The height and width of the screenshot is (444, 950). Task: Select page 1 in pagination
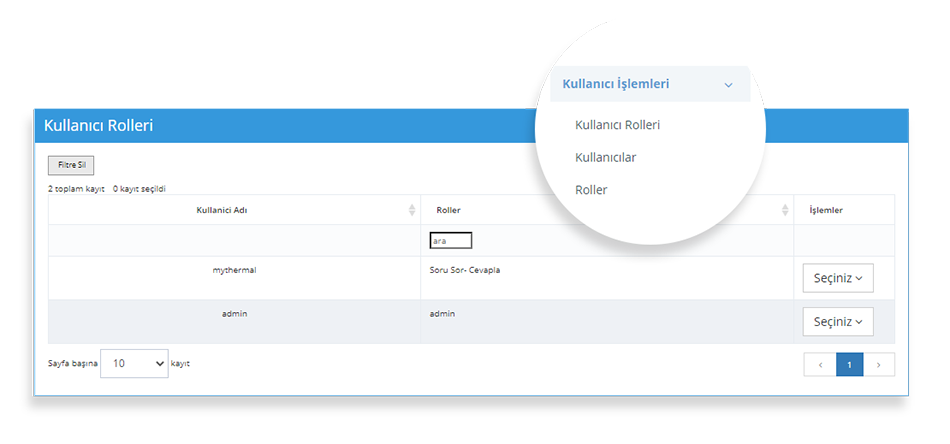[x=849, y=365]
